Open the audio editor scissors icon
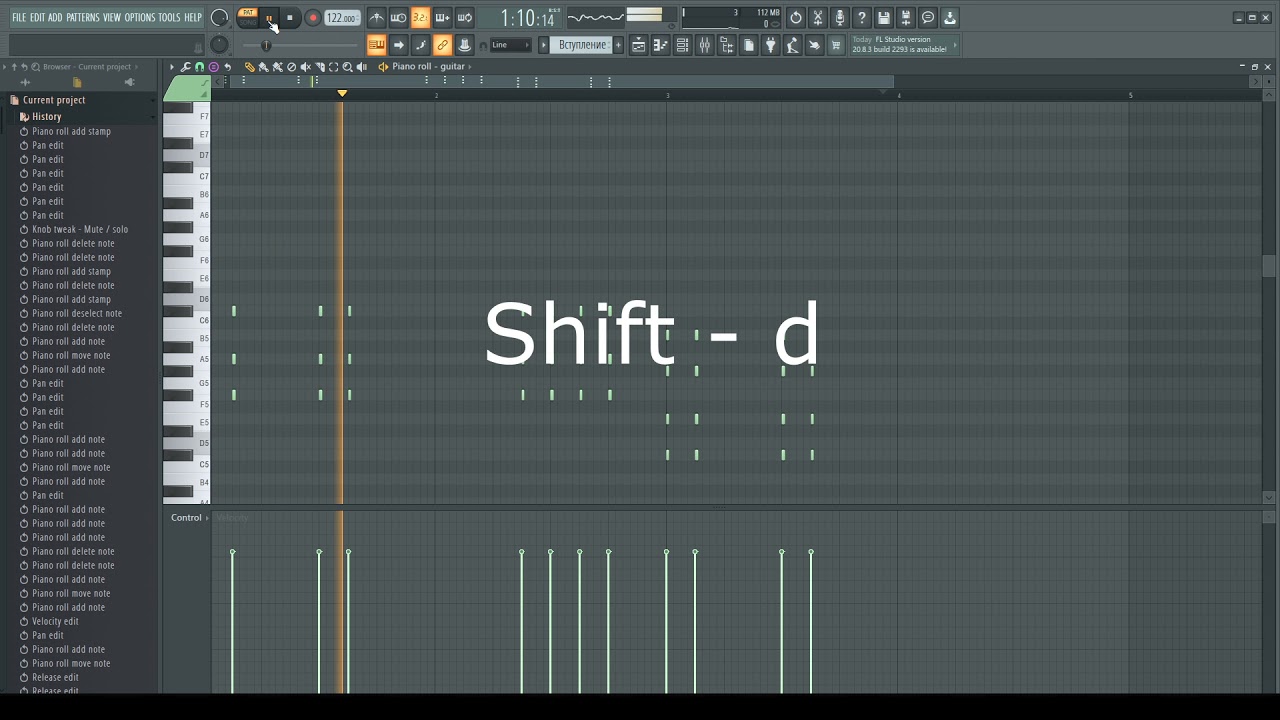The image size is (1280, 720). pyautogui.click(x=818, y=18)
